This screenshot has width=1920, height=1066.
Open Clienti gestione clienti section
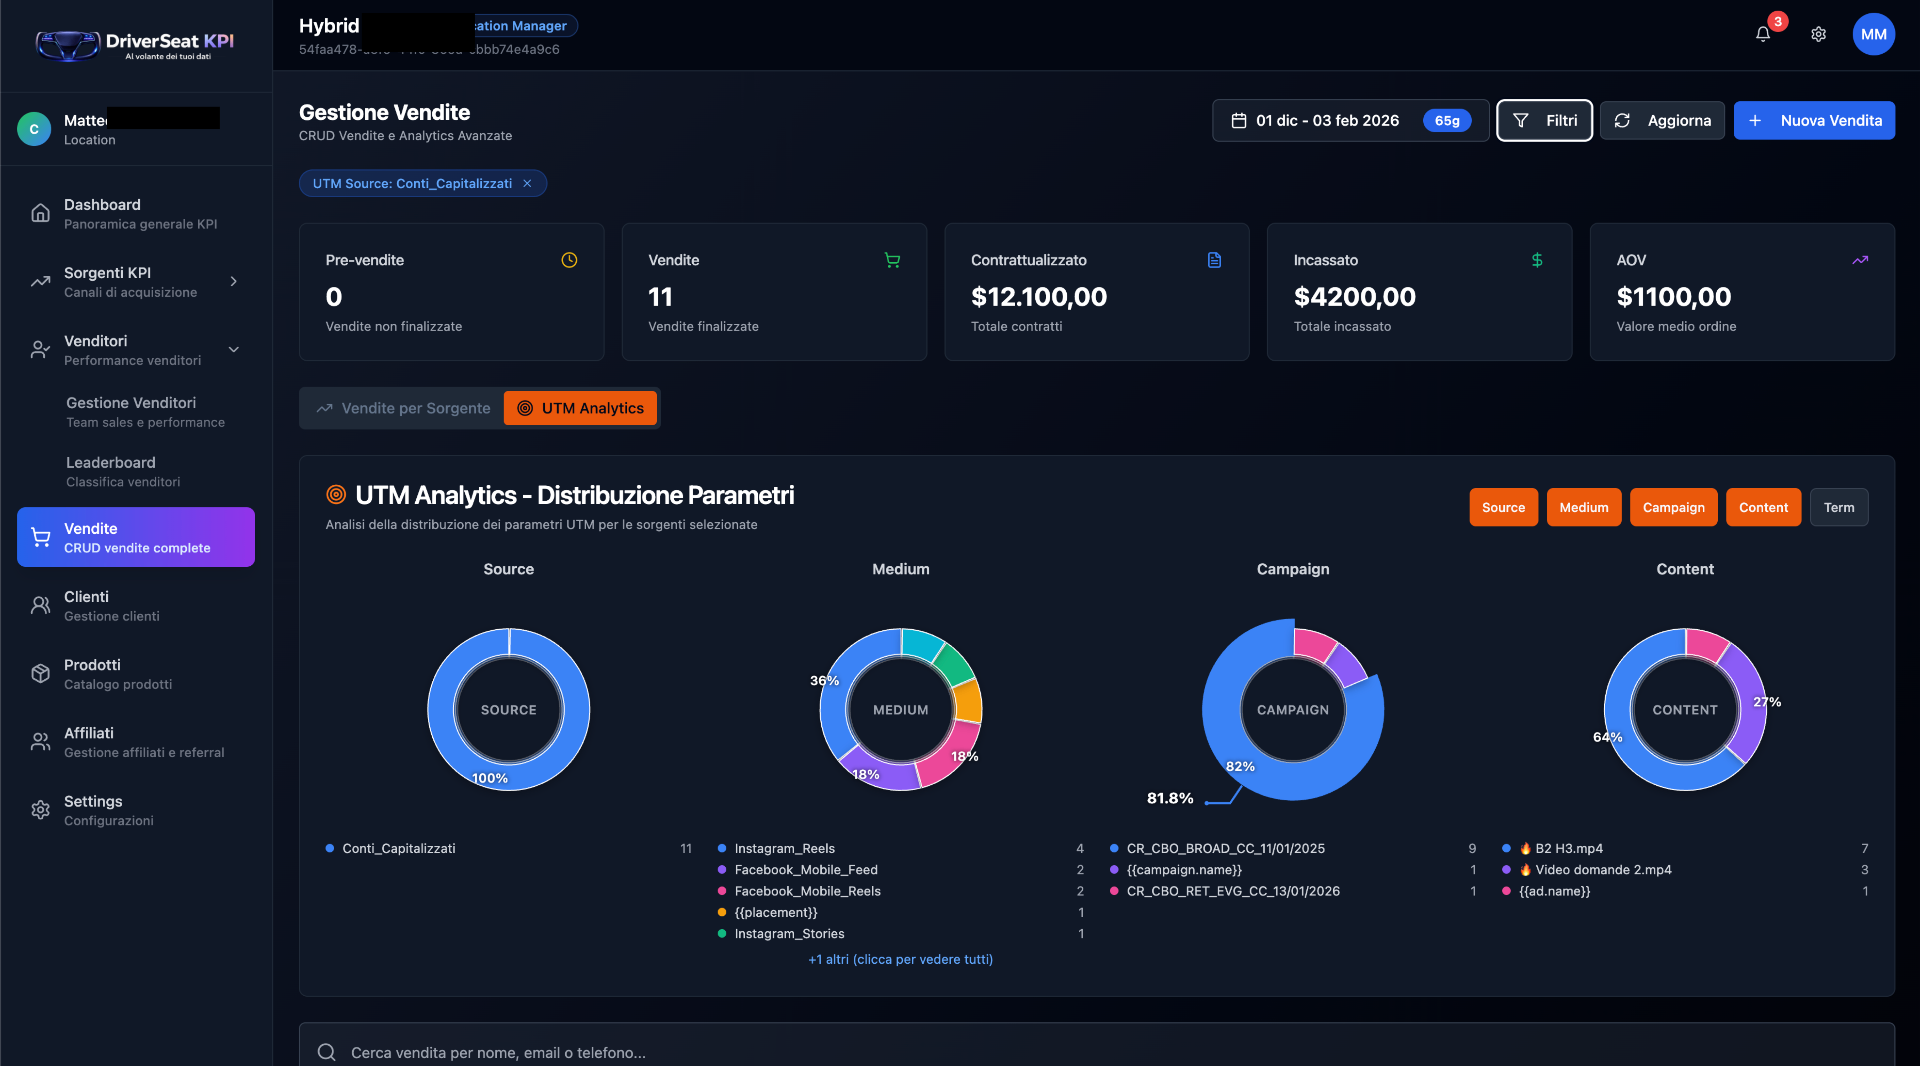[112, 605]
